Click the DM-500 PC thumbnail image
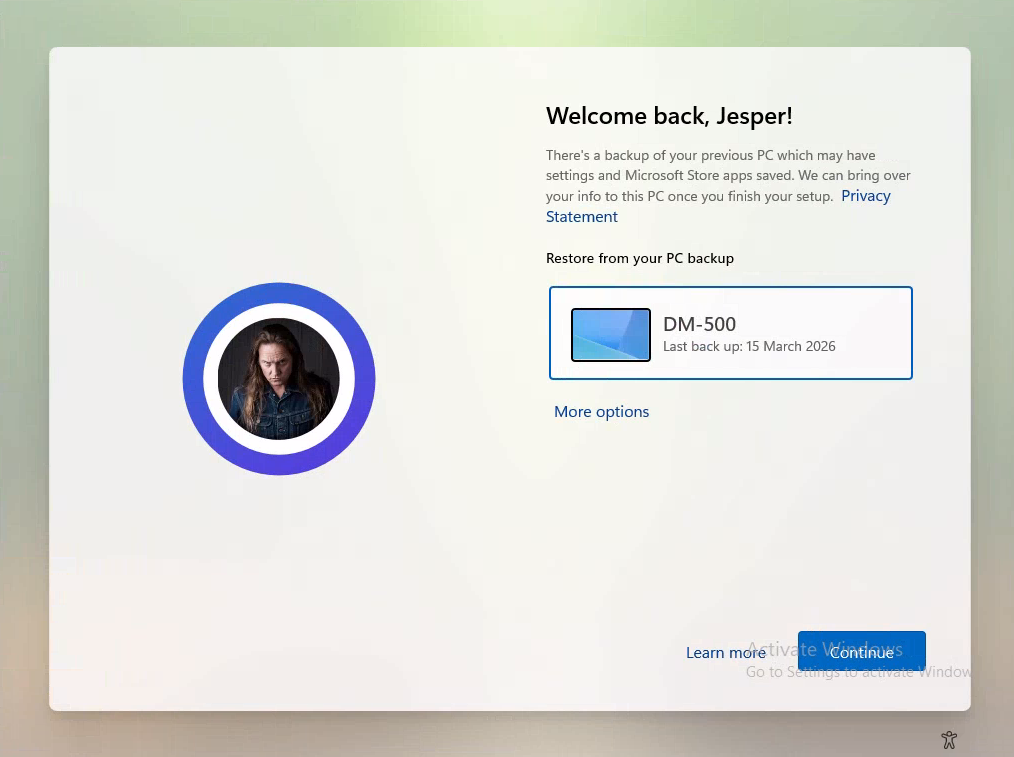This screenshot has height=757, width=1014. (610, 334)
